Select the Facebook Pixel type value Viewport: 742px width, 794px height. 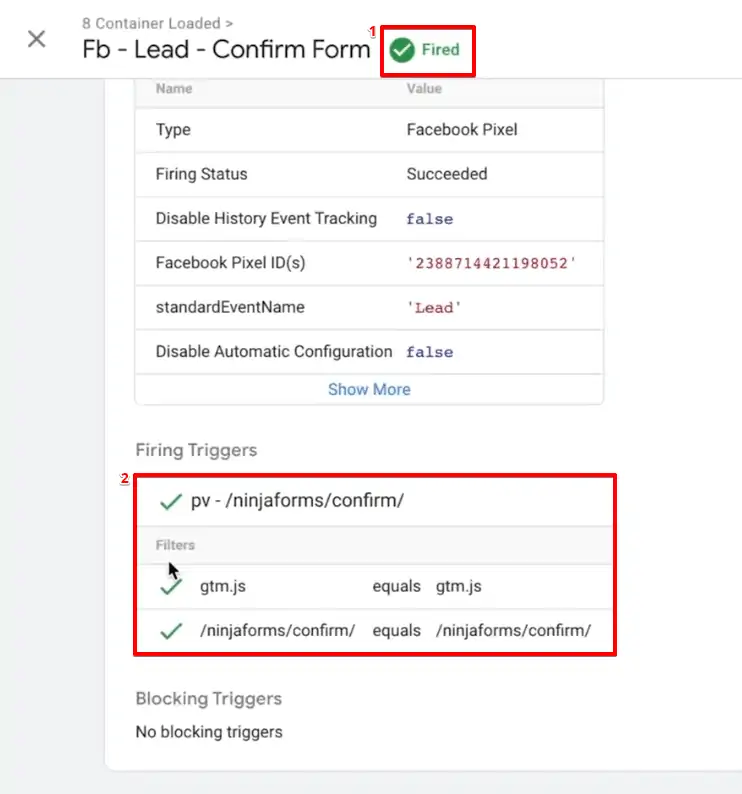(462, 130)
